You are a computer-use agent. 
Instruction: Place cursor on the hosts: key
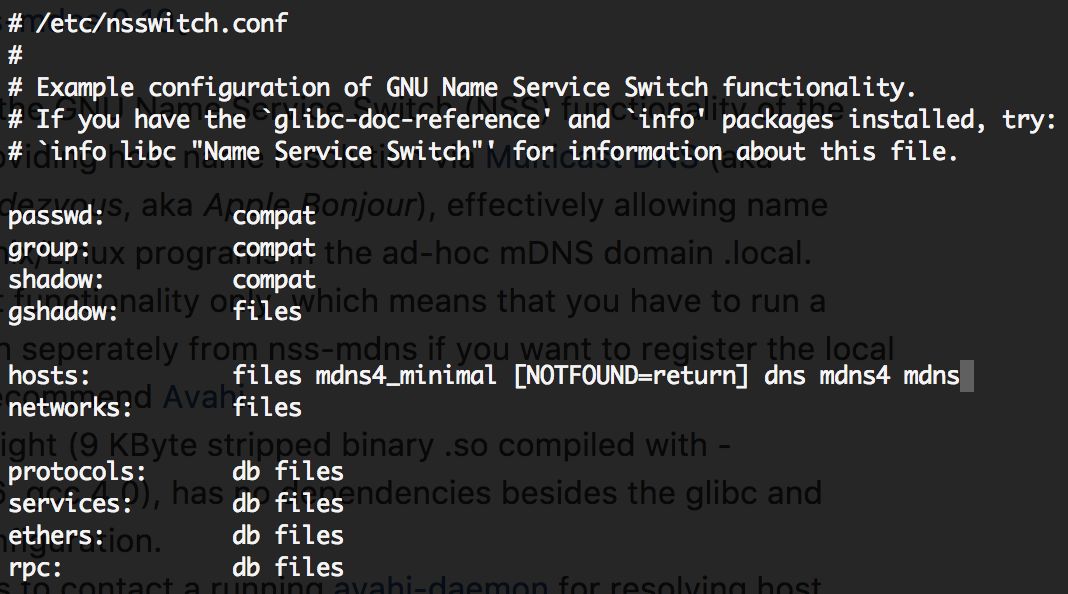pyautogui.click(x=49, y=376)
